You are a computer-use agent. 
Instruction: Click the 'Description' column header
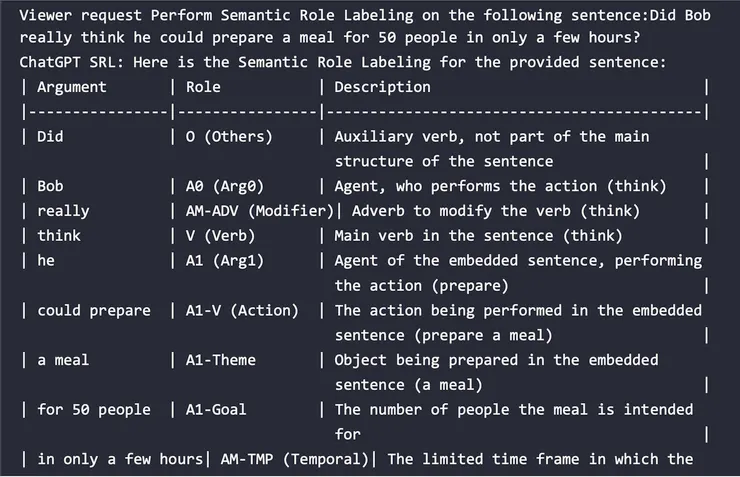point(382,87)
